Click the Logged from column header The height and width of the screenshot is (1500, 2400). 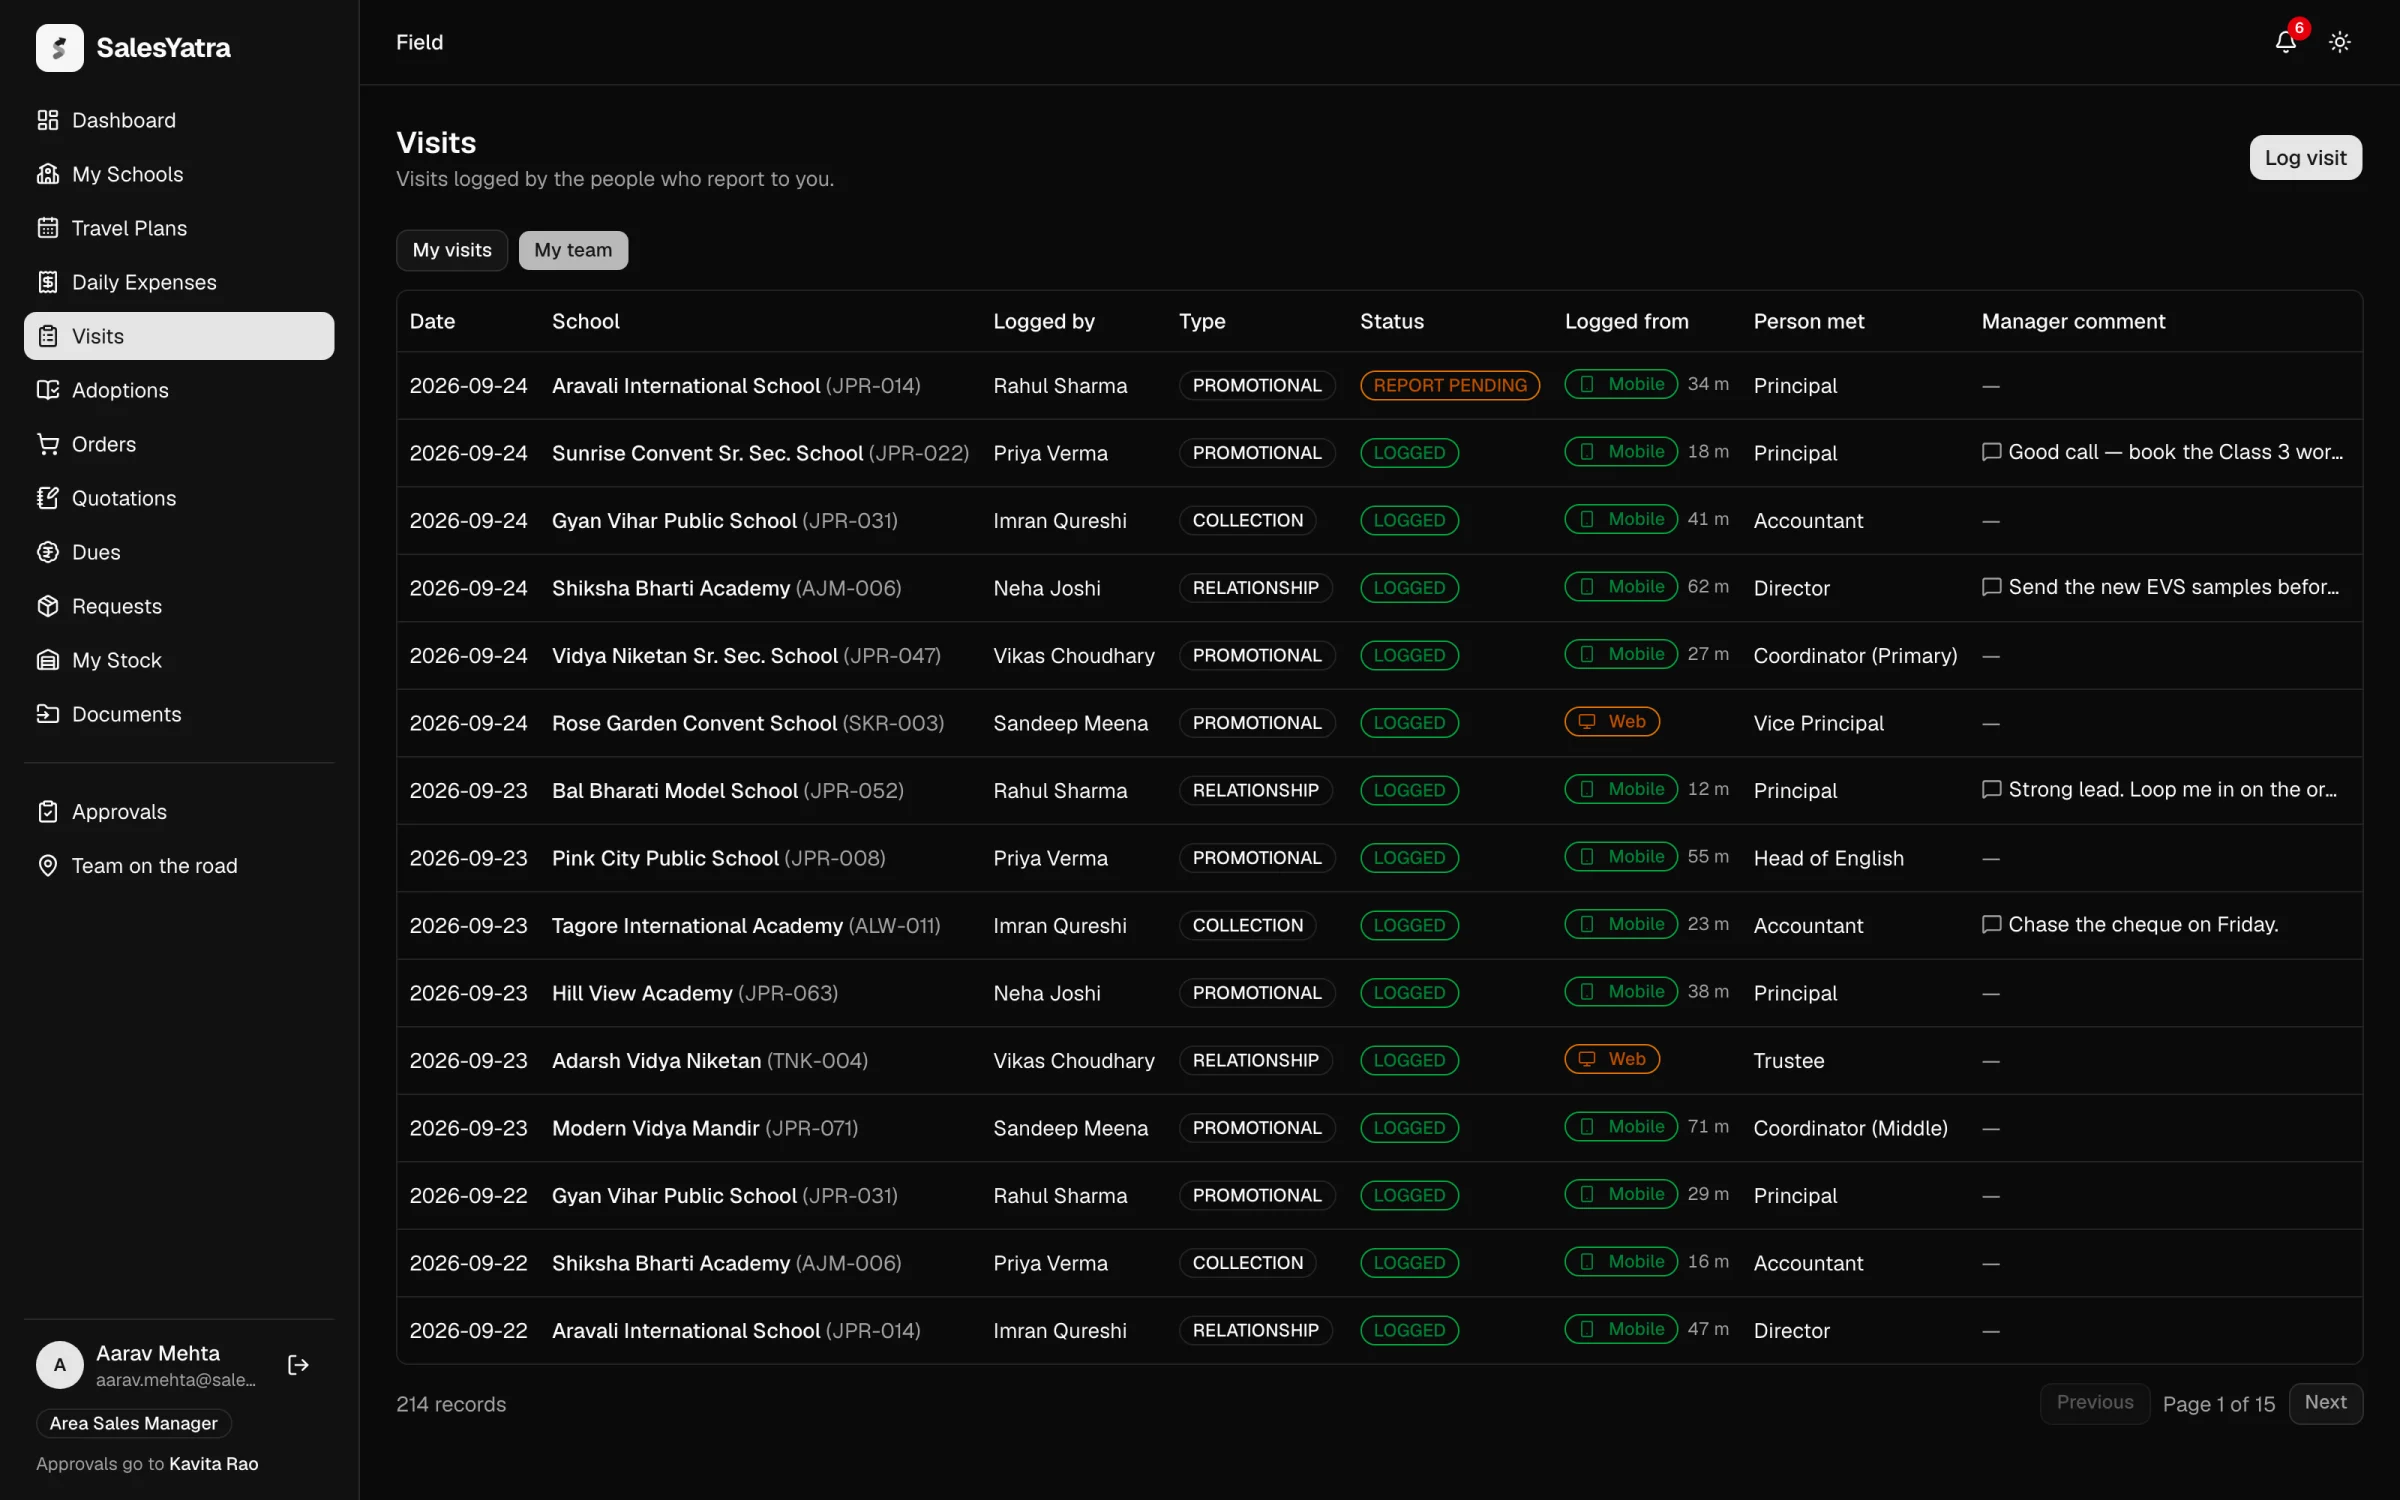click(1626, 321)
